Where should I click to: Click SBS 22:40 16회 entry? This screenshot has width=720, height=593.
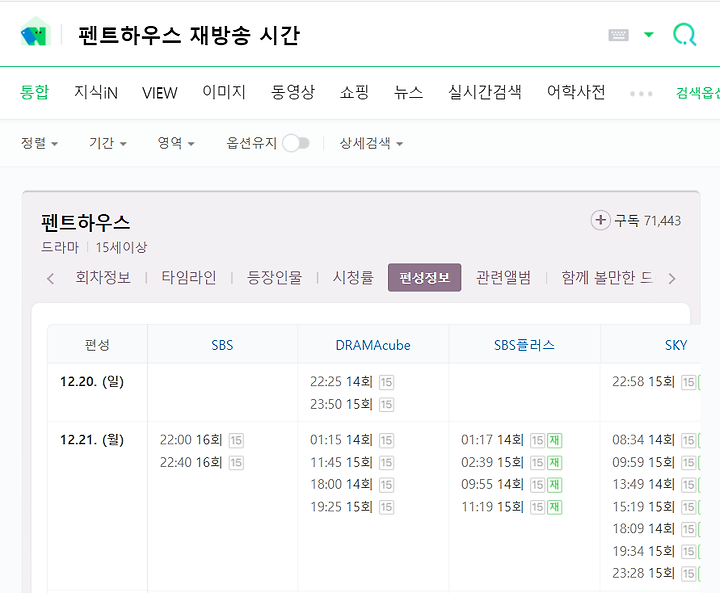191,462
